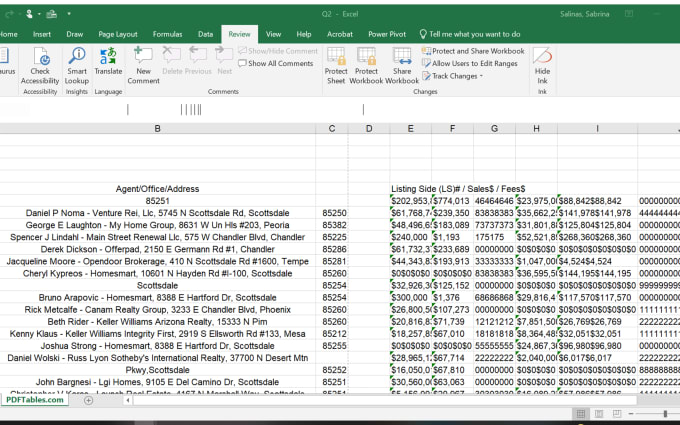
Task: Click the touch/mouse mode icon in quick access toolbar
Action: click(31, 14)
